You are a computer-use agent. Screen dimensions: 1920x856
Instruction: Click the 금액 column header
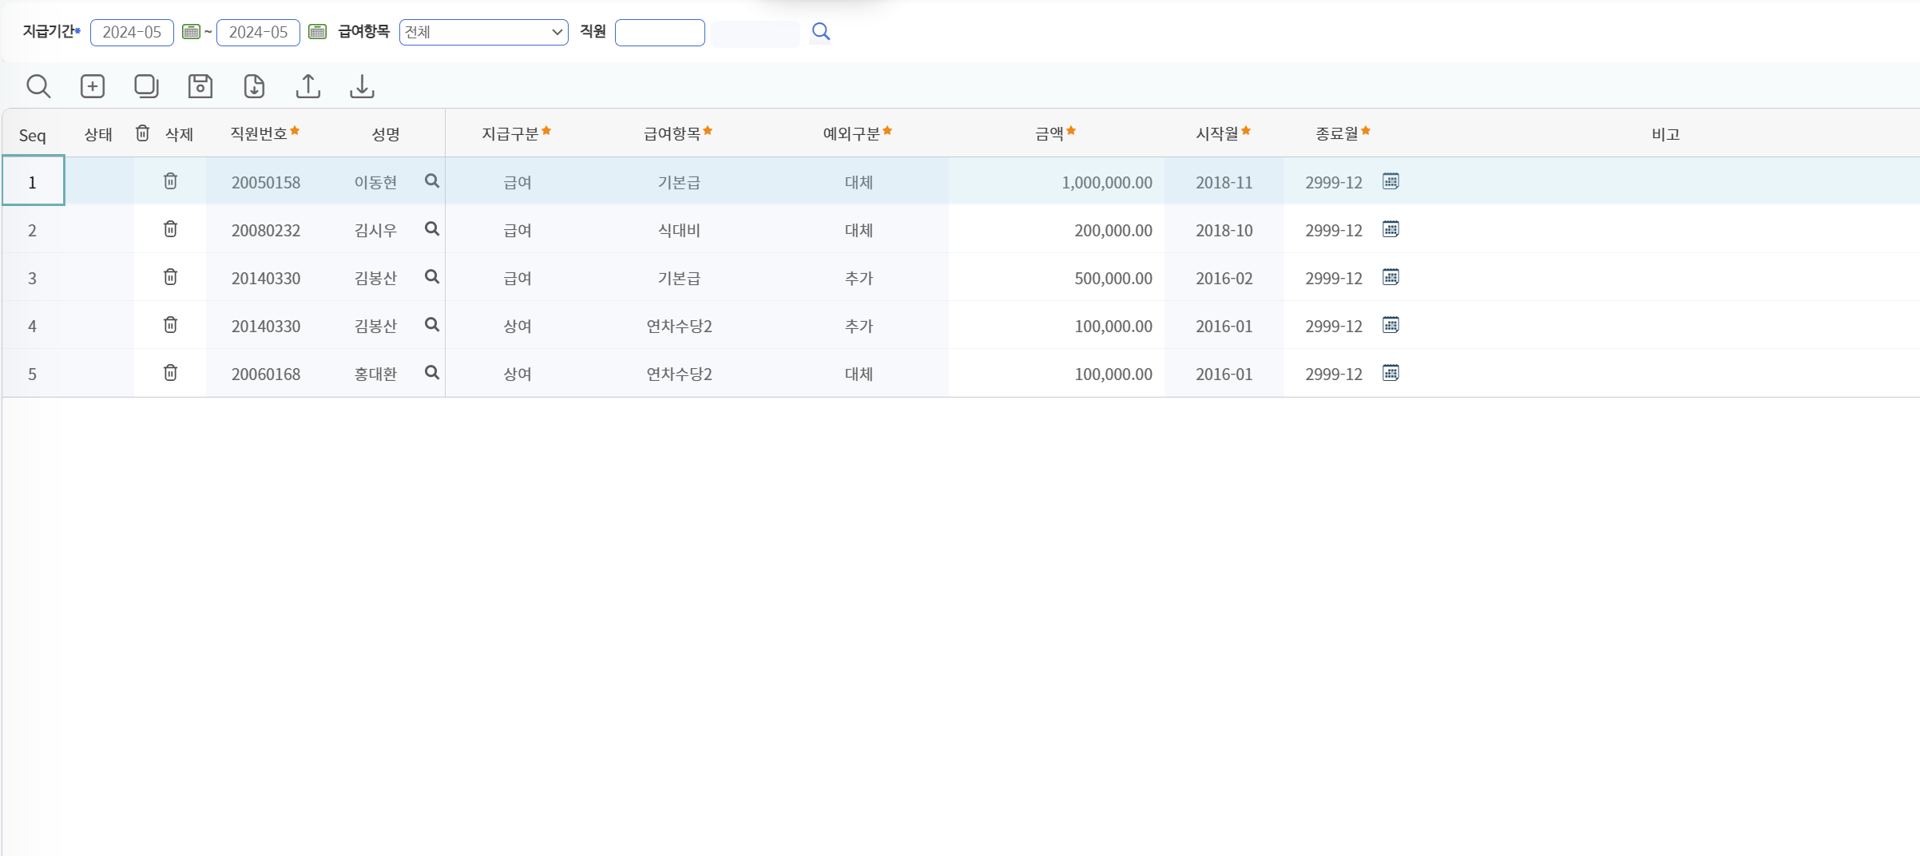pos(1055,133)
